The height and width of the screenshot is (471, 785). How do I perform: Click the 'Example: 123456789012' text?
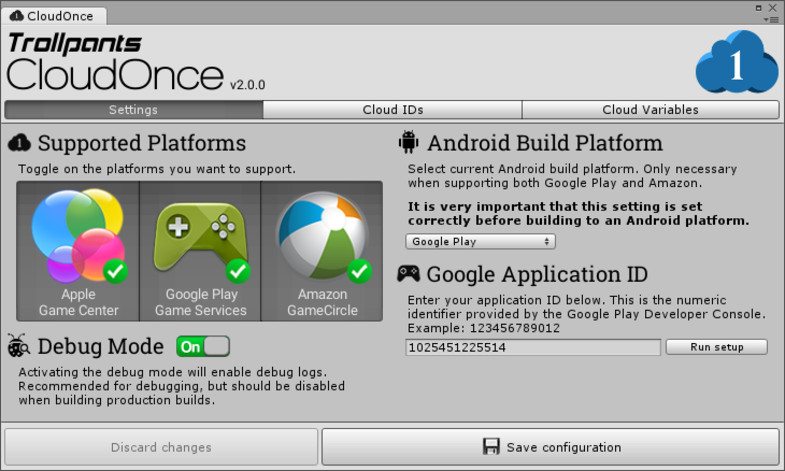pyautogui.click(x=484, y=328)
